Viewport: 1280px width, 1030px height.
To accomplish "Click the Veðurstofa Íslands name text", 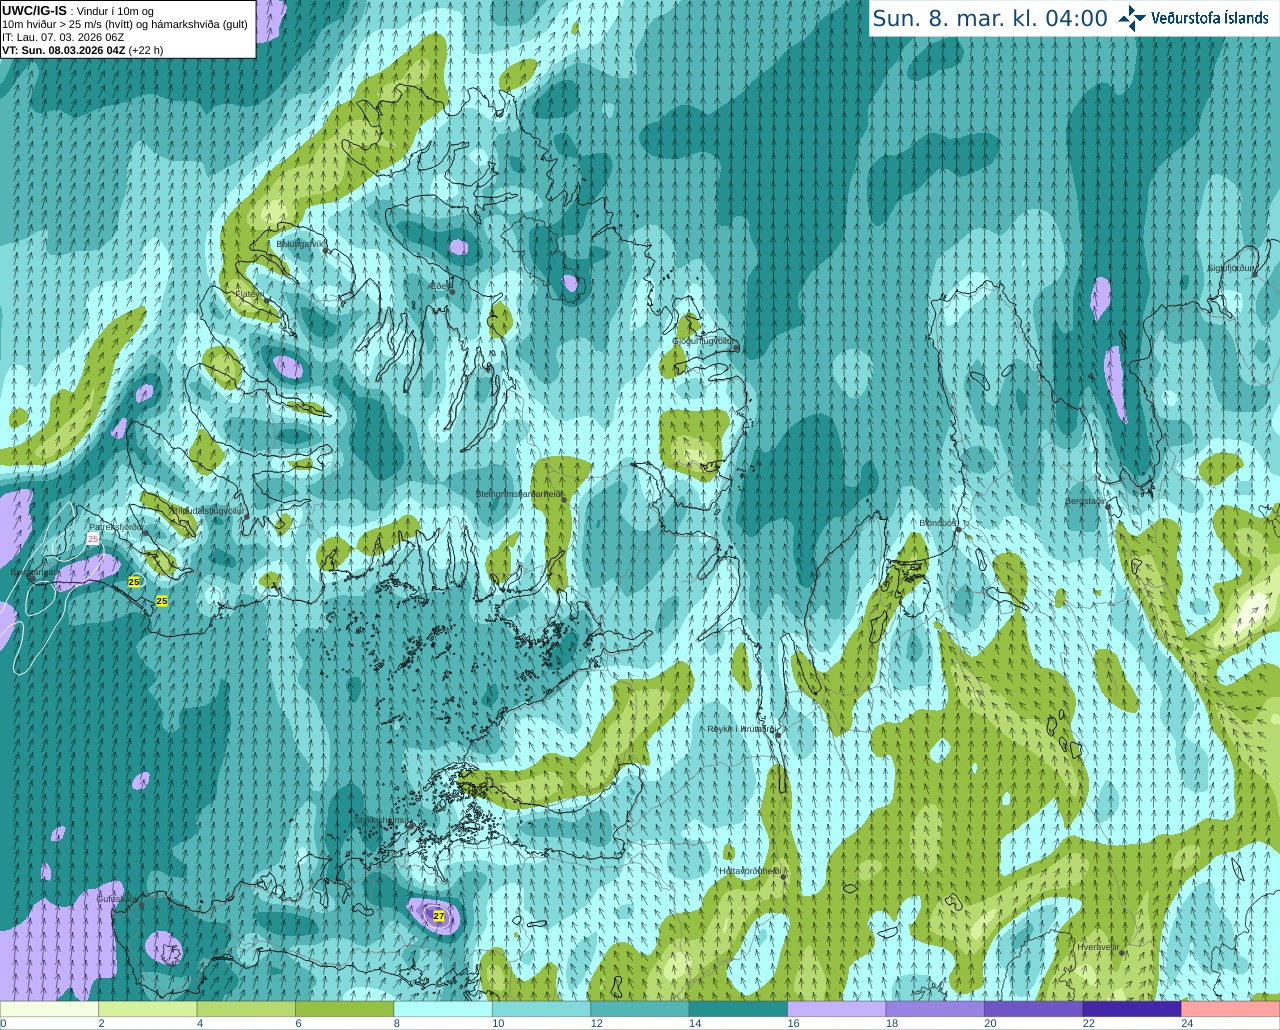I will 1210,18.
